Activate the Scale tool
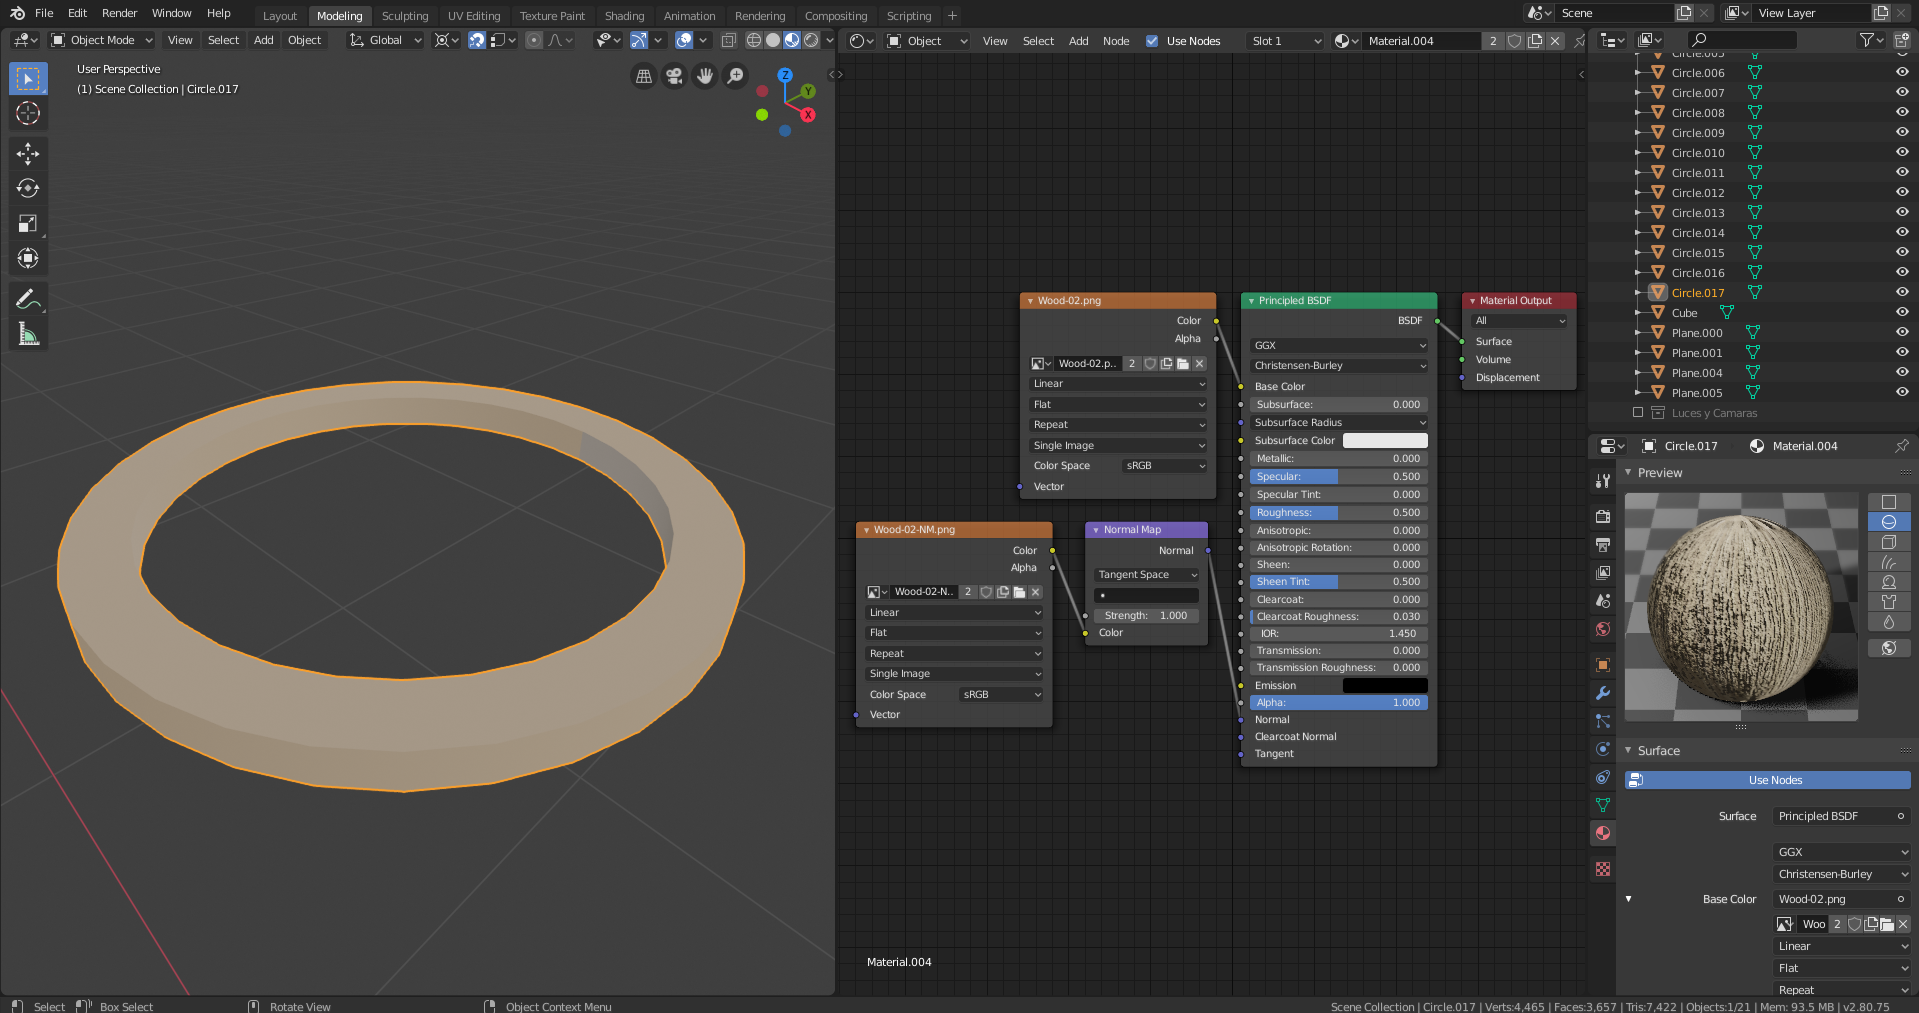1919x1013 pixels. [28, 223]
